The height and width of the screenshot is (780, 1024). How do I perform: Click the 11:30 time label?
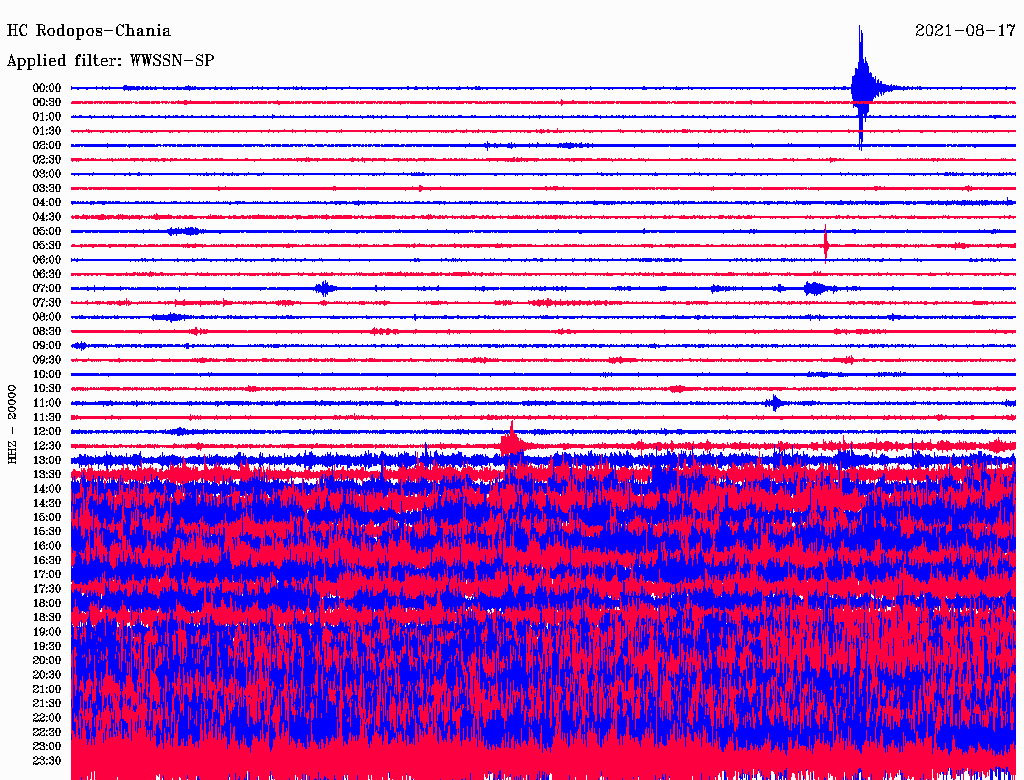pyautogui.click(x=47, y=417)
